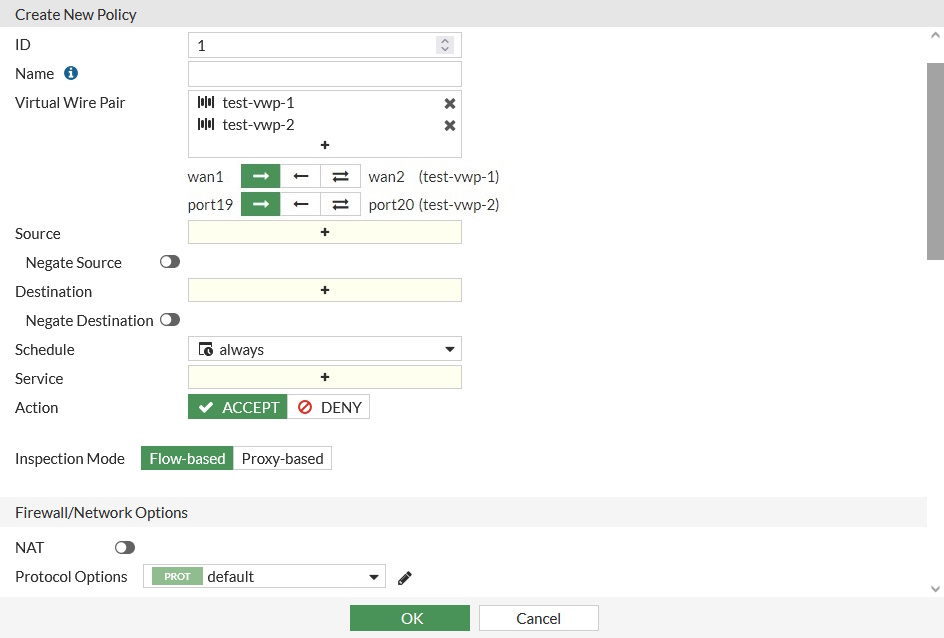This screenshot has width=944, height=638.
Task: Add a Service entry
Action: click(x=324, y=377)
